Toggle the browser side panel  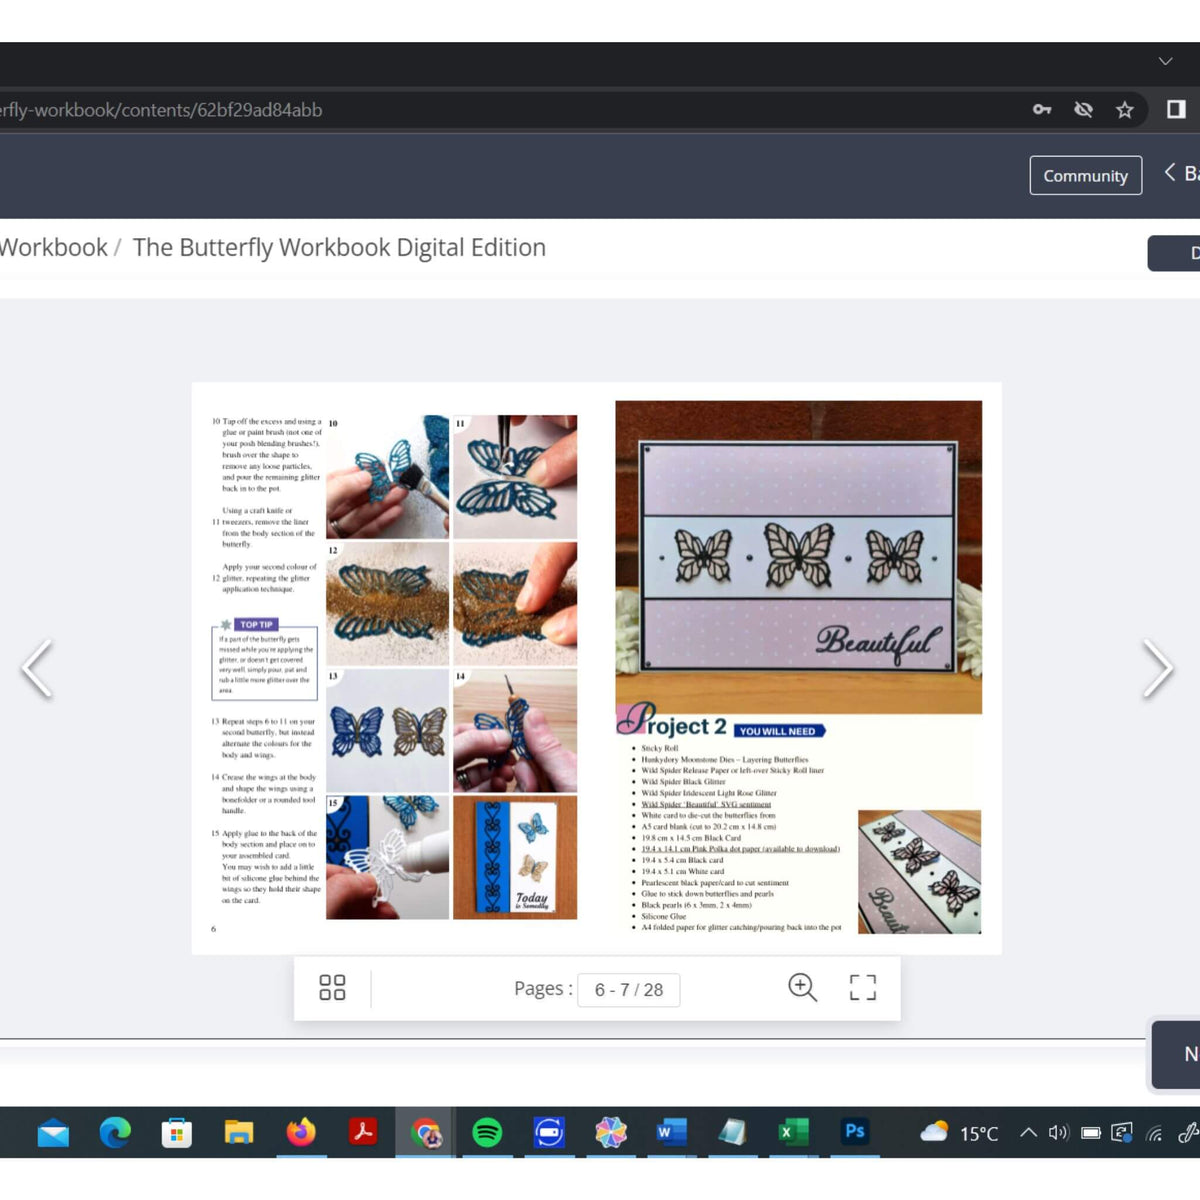[1176, 109]
